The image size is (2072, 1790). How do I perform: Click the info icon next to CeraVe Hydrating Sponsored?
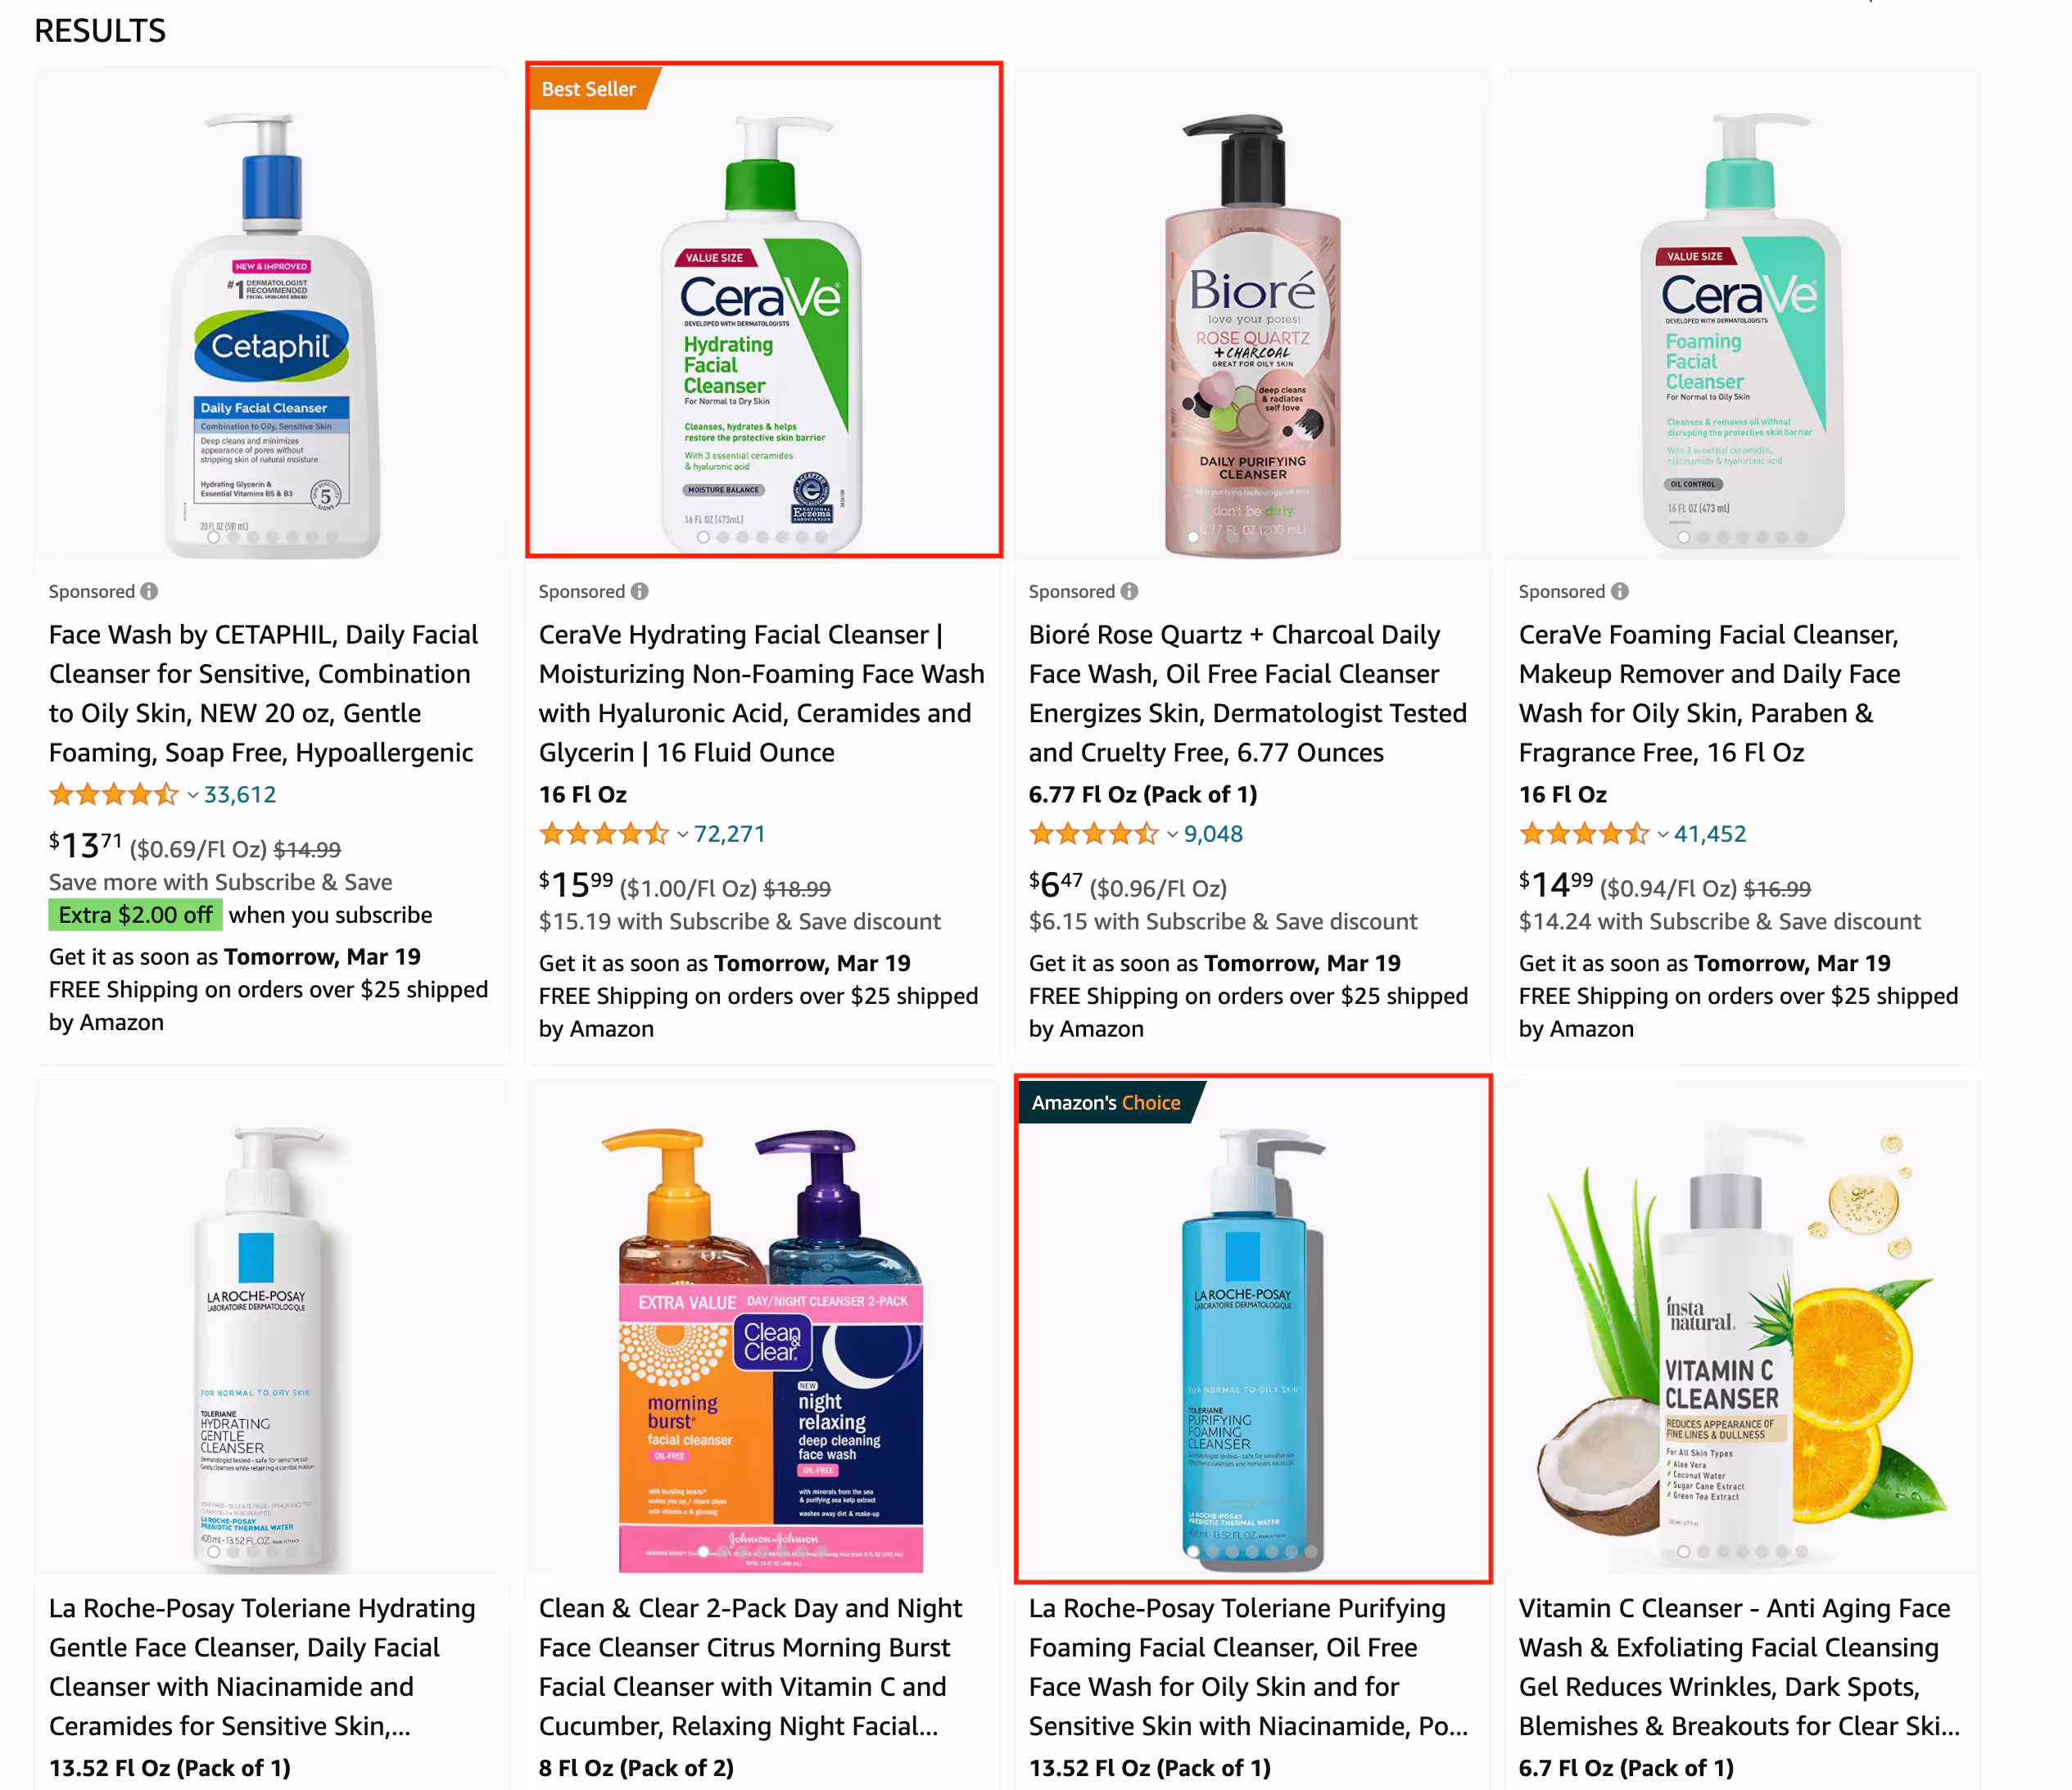point(639,591)
